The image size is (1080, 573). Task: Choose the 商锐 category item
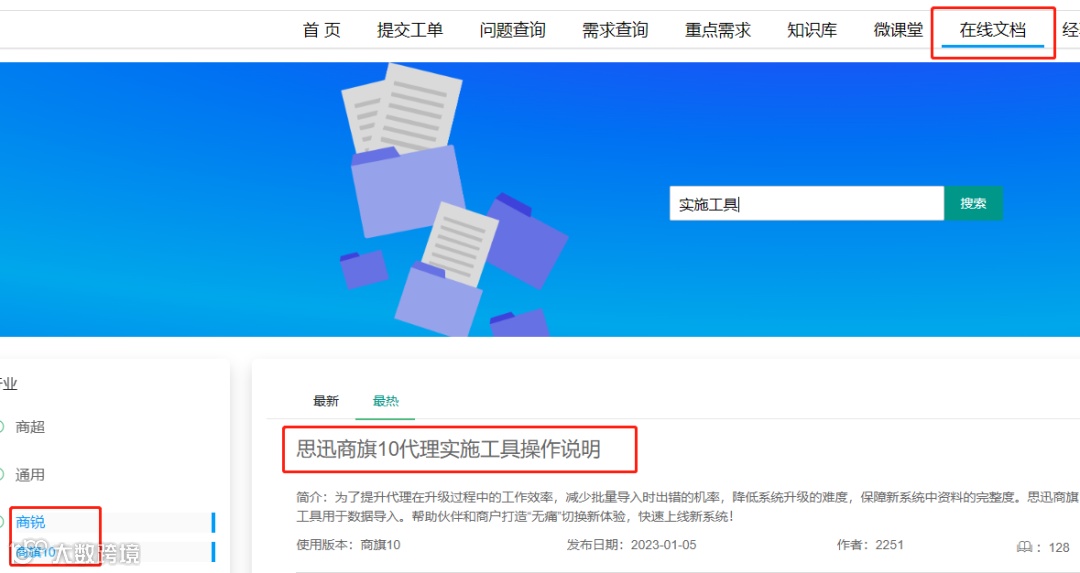[30, 522]
